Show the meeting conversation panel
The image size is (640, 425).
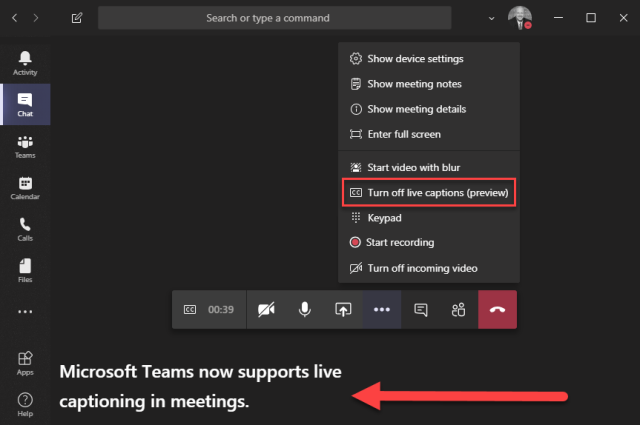(x=420, y=309)
